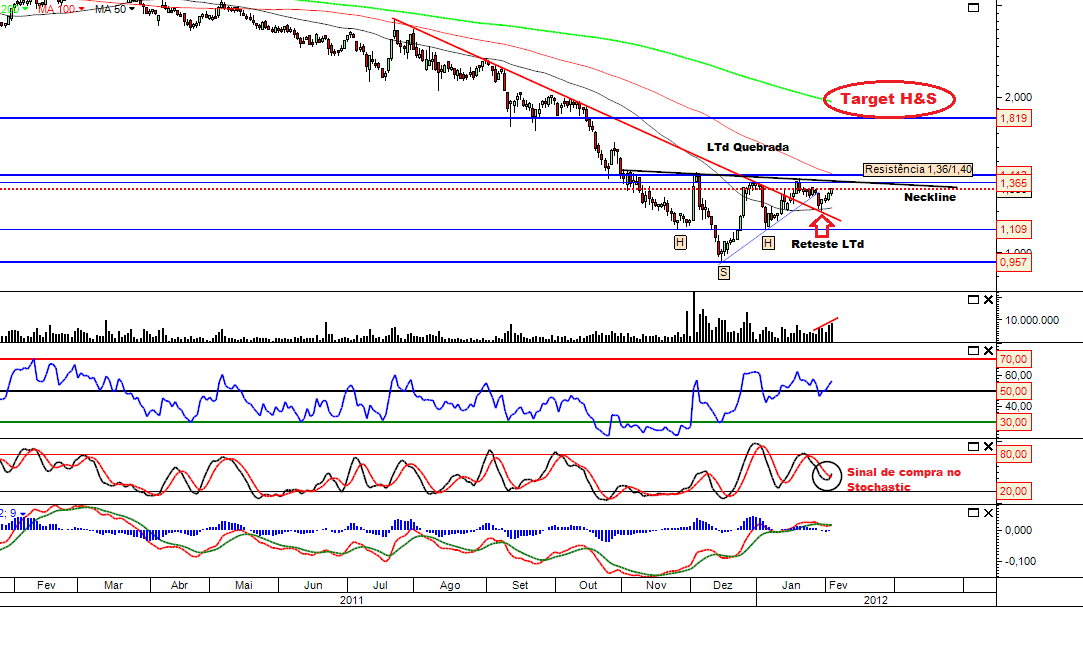Screen dimensions: 1083x656
Task: Select the Reteste LTd text annotation
Action: tap(827, 244)
